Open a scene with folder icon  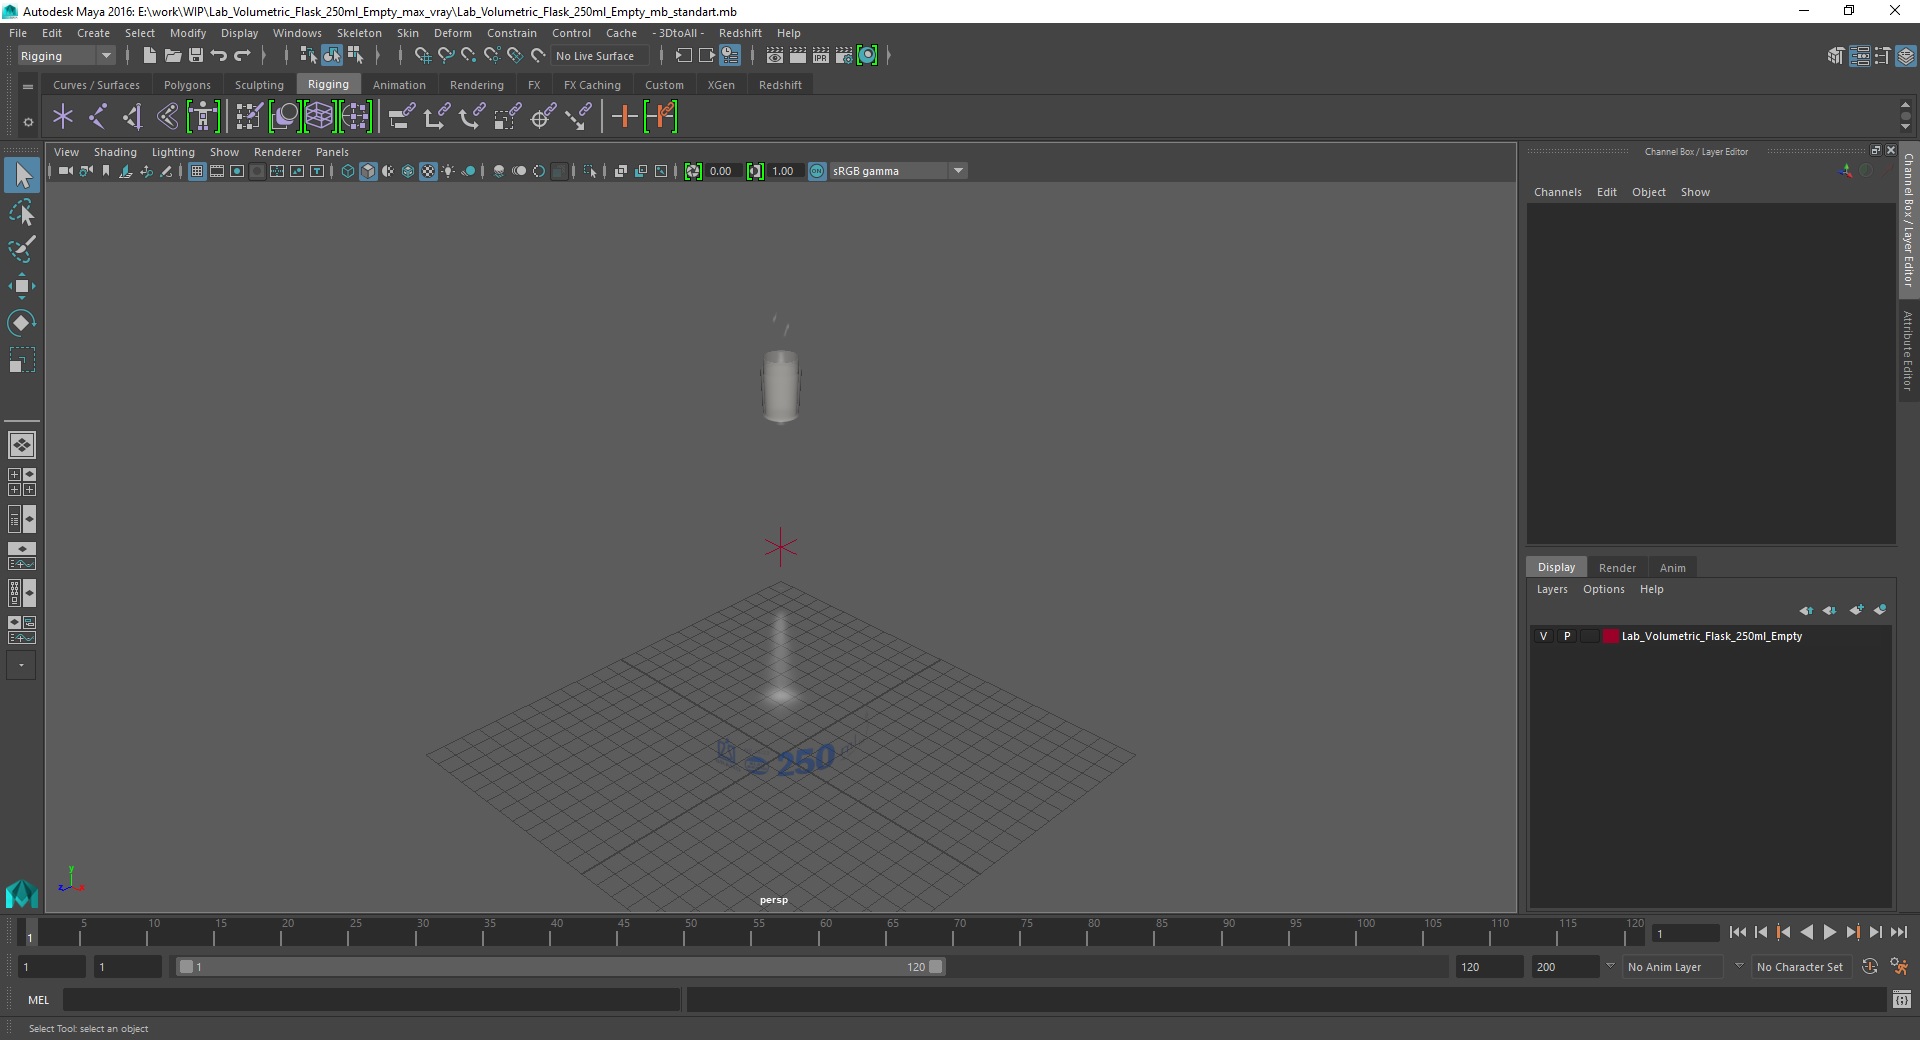[x=172, y=56]
